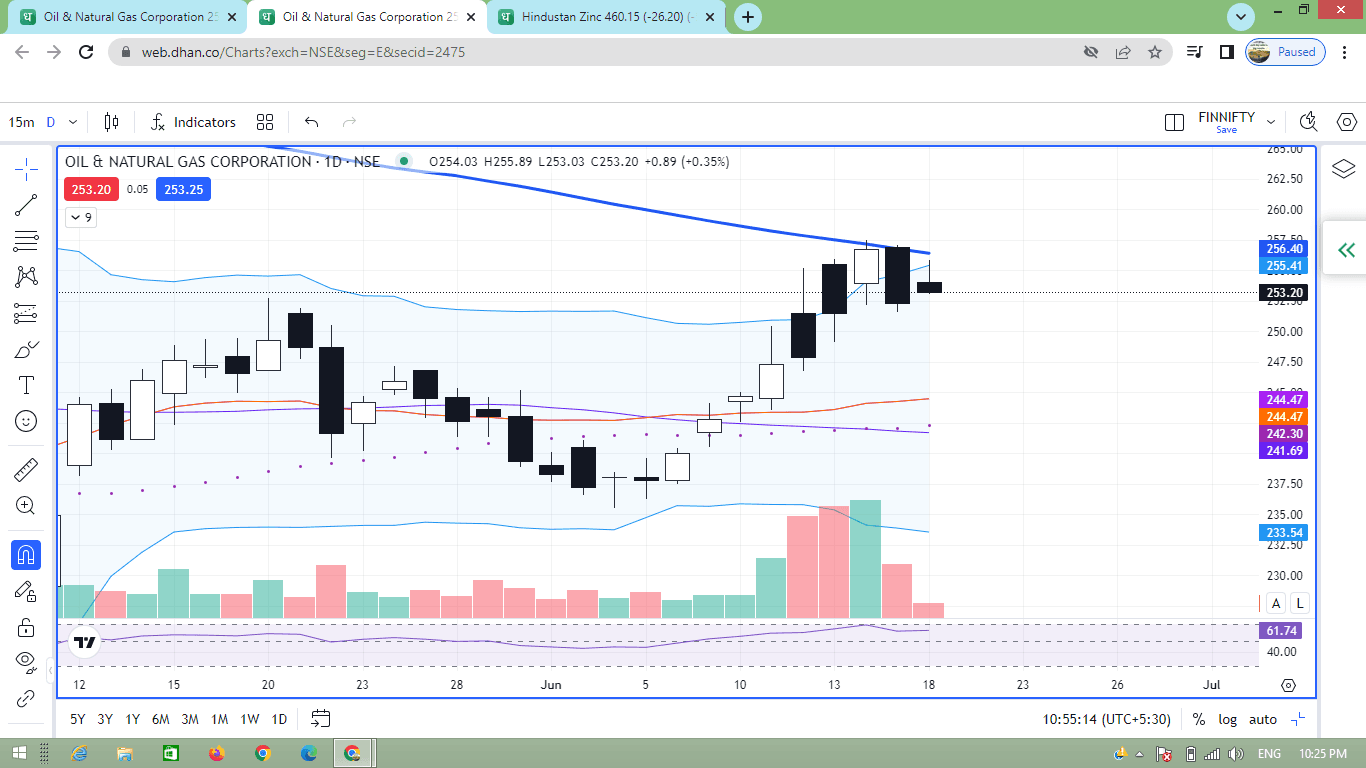Toggle lock all drawing tools
This screenshot has width=1366, height=768.
[26, 627]
